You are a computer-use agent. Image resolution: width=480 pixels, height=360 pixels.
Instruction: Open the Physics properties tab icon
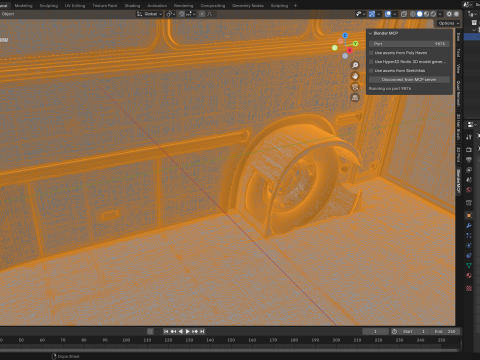[x=469, y=246]
